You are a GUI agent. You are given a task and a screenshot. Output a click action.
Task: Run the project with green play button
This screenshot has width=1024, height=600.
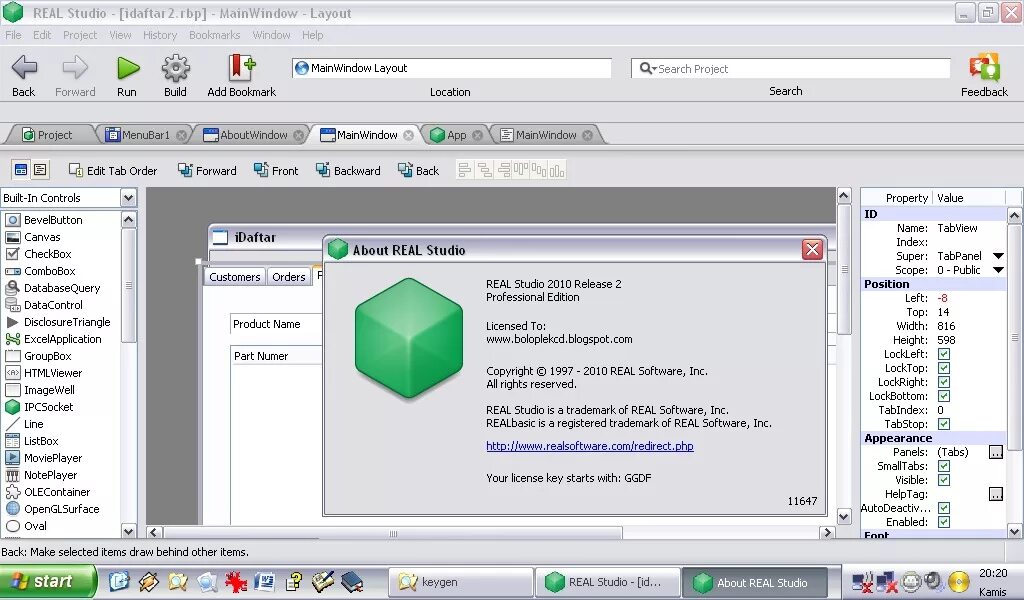point(128,67)
